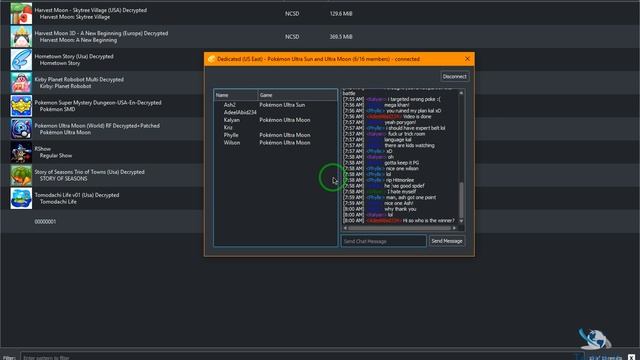Select member Phylle in the member list
This screenshot has height=360, width=640.
click(231, 135)
